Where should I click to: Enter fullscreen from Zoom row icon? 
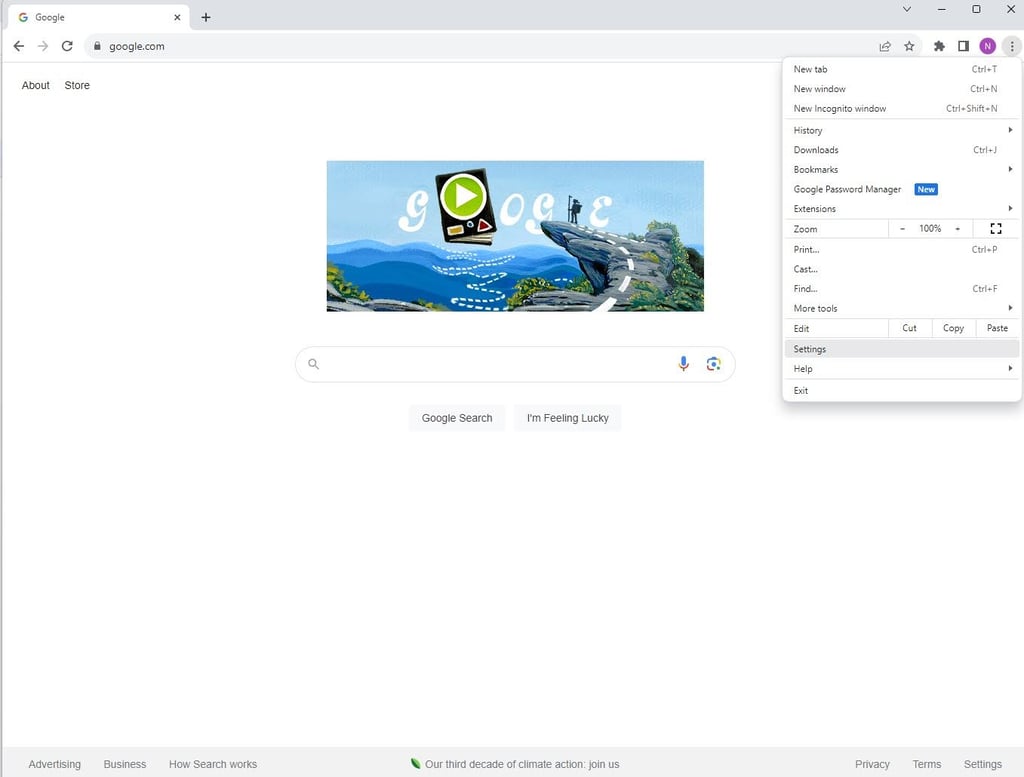(996, 229)
